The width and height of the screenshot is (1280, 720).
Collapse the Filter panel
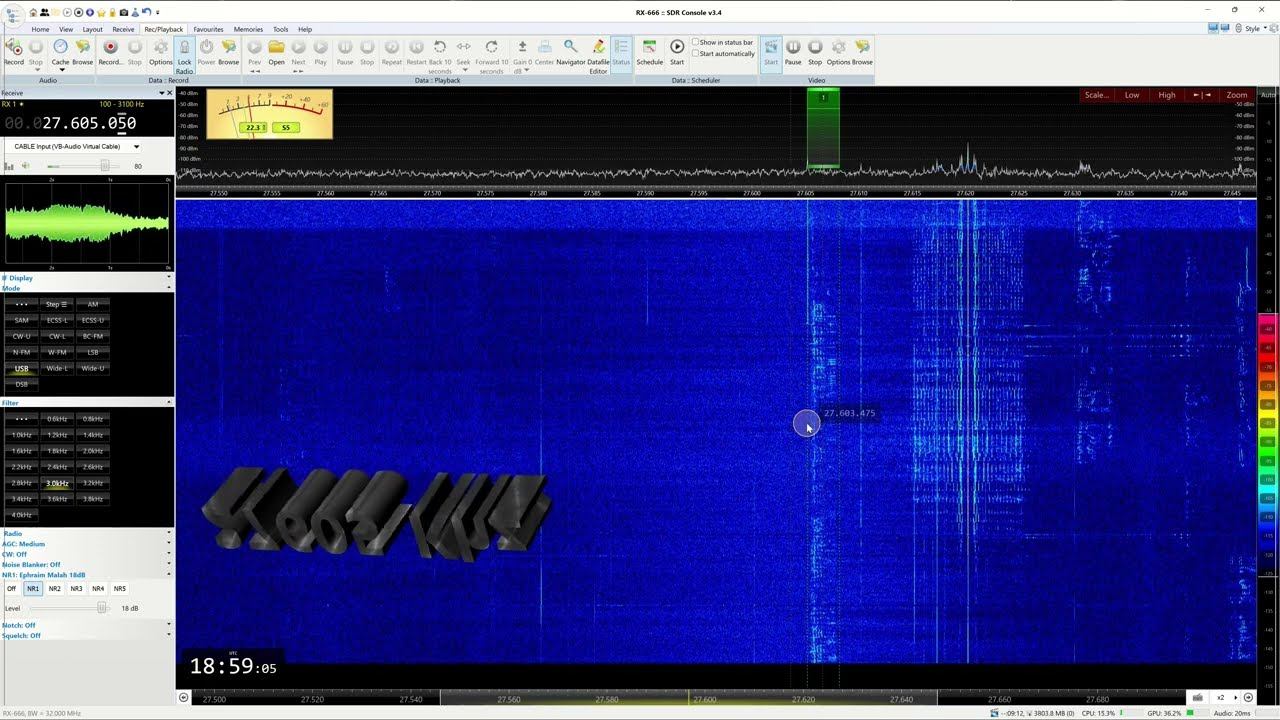[x=168, y=403]
